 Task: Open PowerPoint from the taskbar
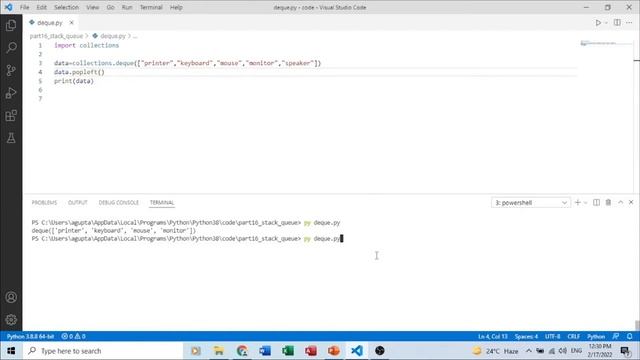point(333,351)
